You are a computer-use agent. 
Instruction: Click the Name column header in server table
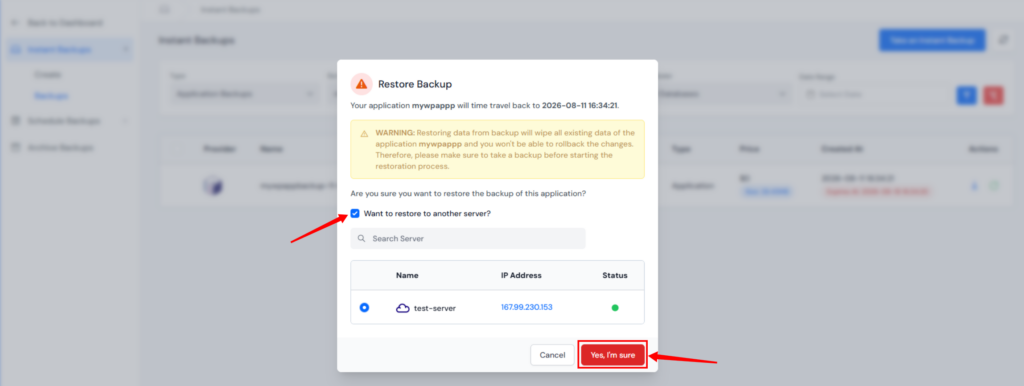[407, 276]
